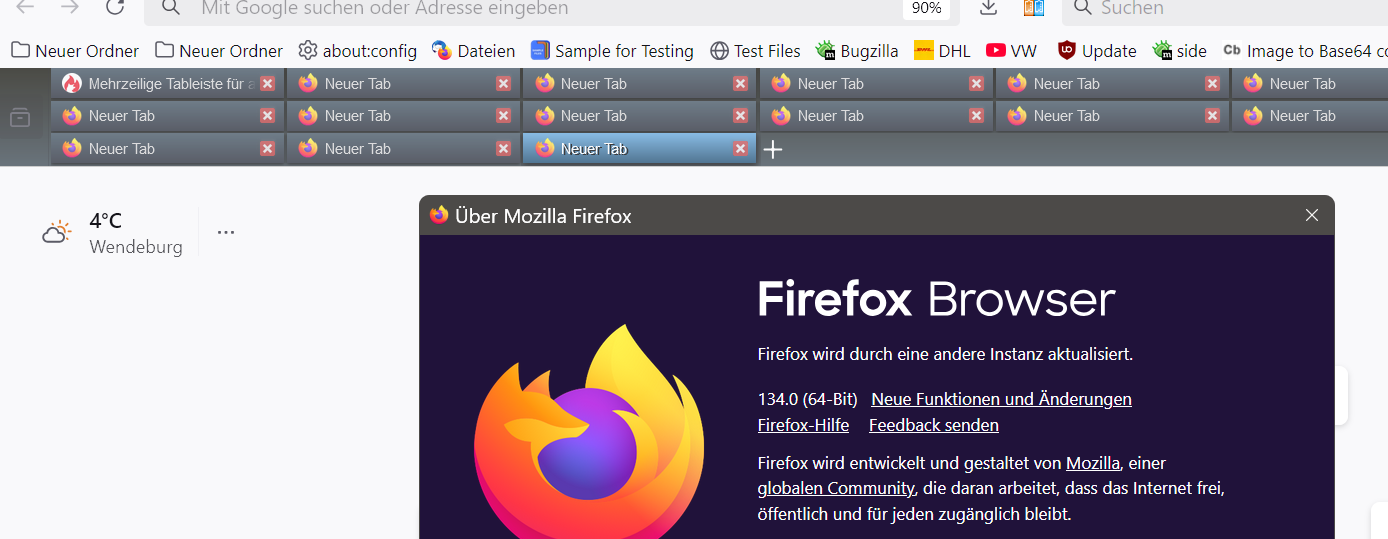Go back to previous page

[x=25, y=8]
